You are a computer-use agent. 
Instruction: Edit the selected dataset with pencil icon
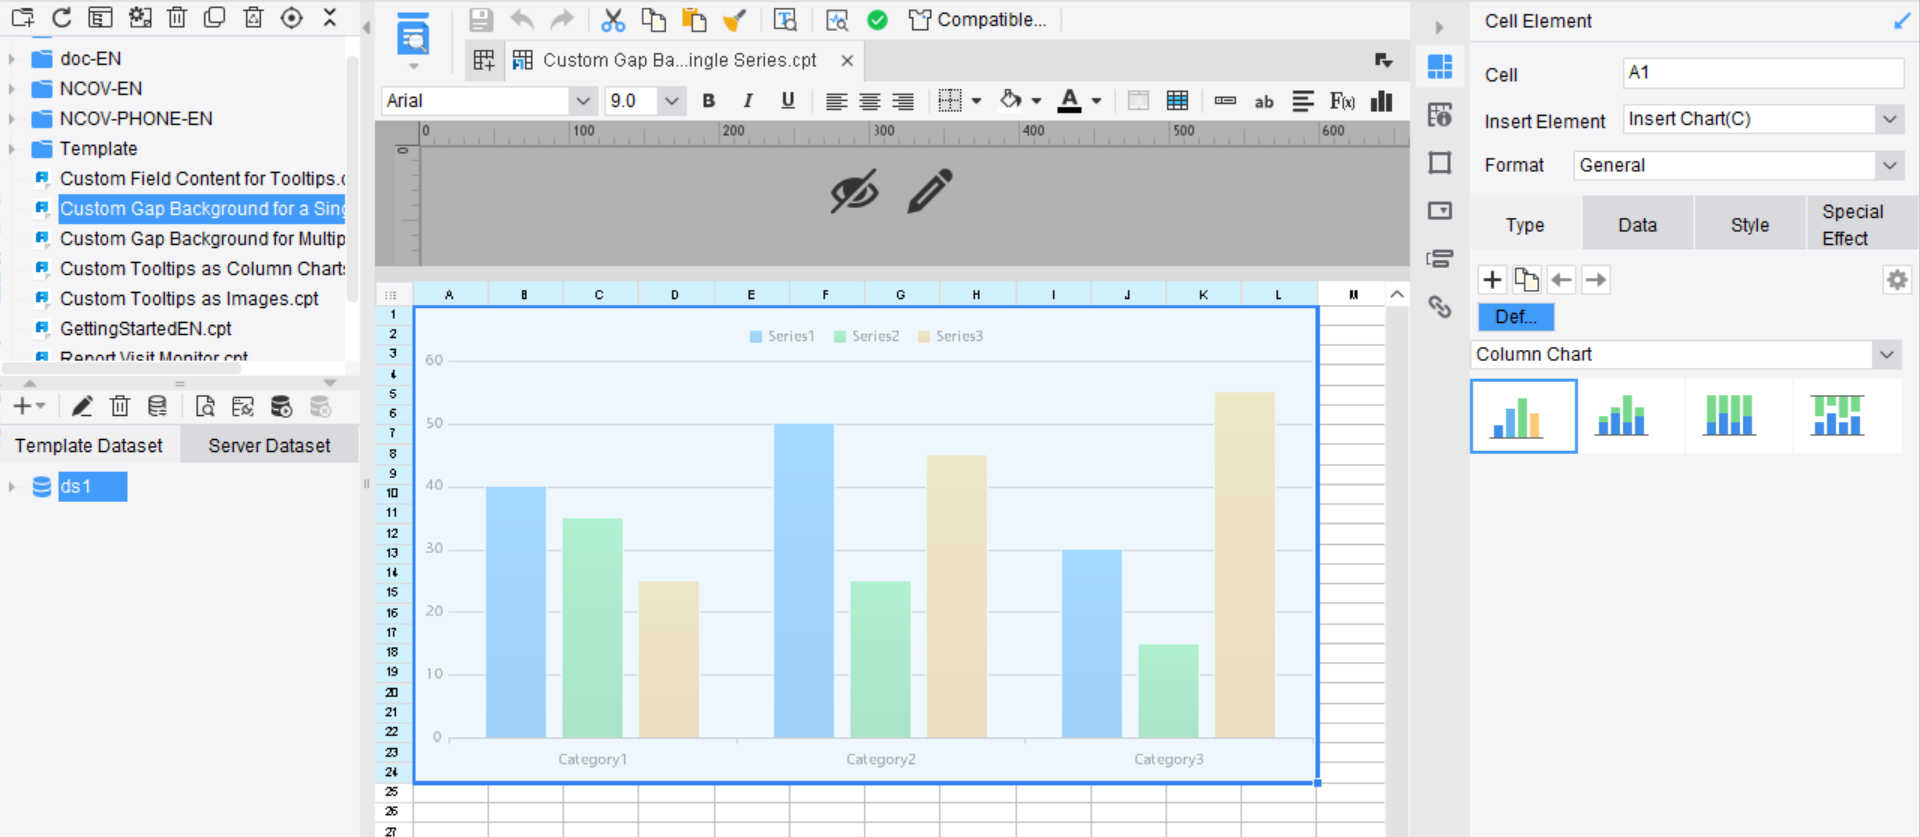tap(82, 406)
